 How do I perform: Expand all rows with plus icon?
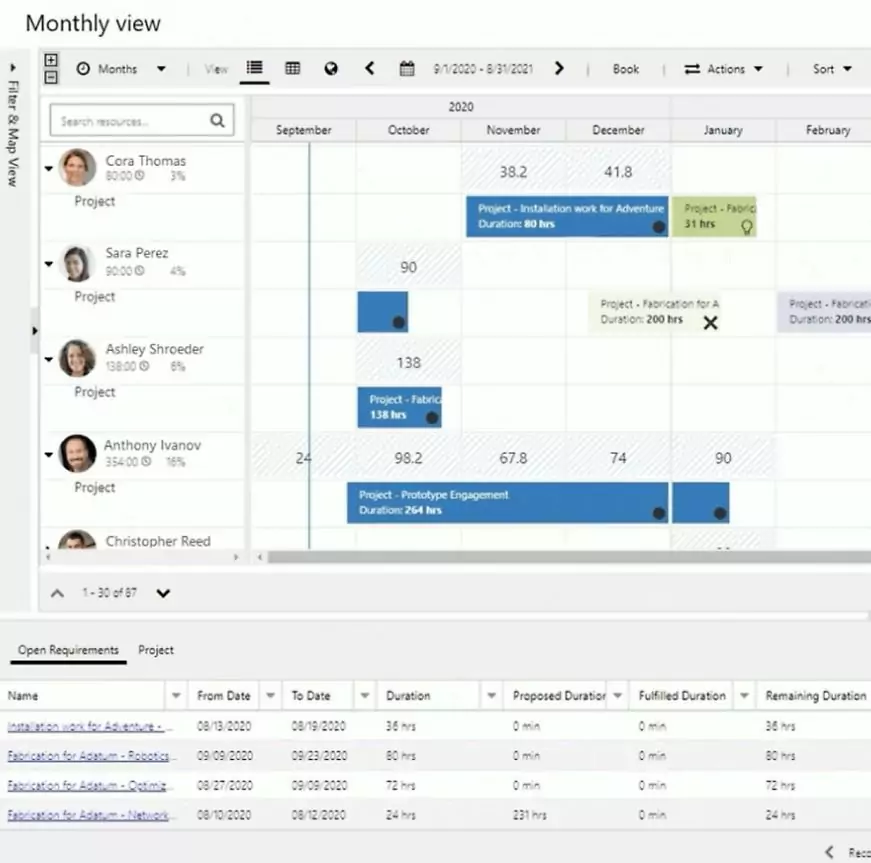click(x=52, y=60)
